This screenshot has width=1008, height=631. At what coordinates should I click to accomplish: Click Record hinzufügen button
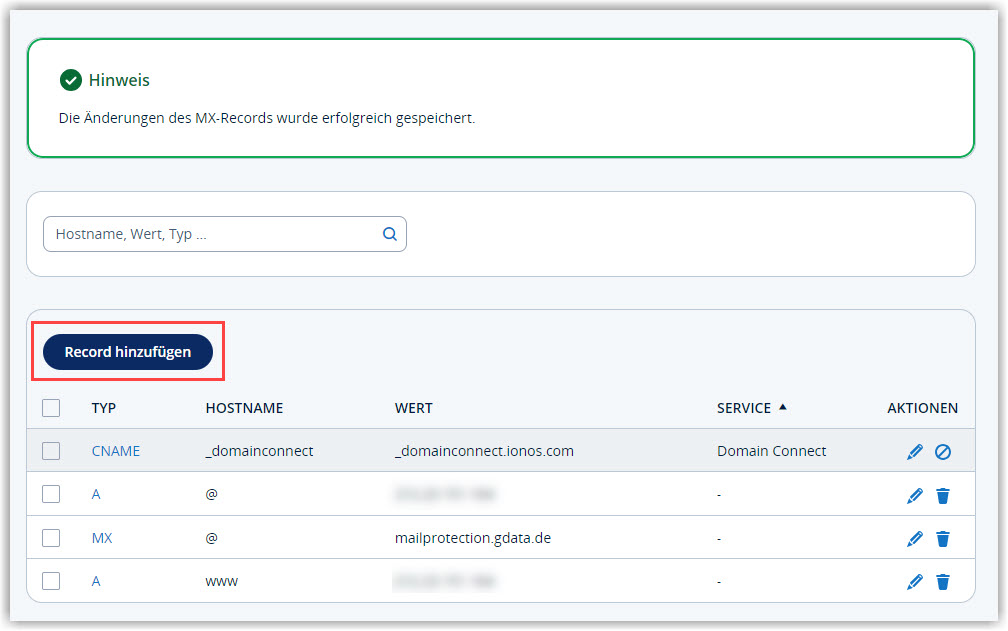128,352
